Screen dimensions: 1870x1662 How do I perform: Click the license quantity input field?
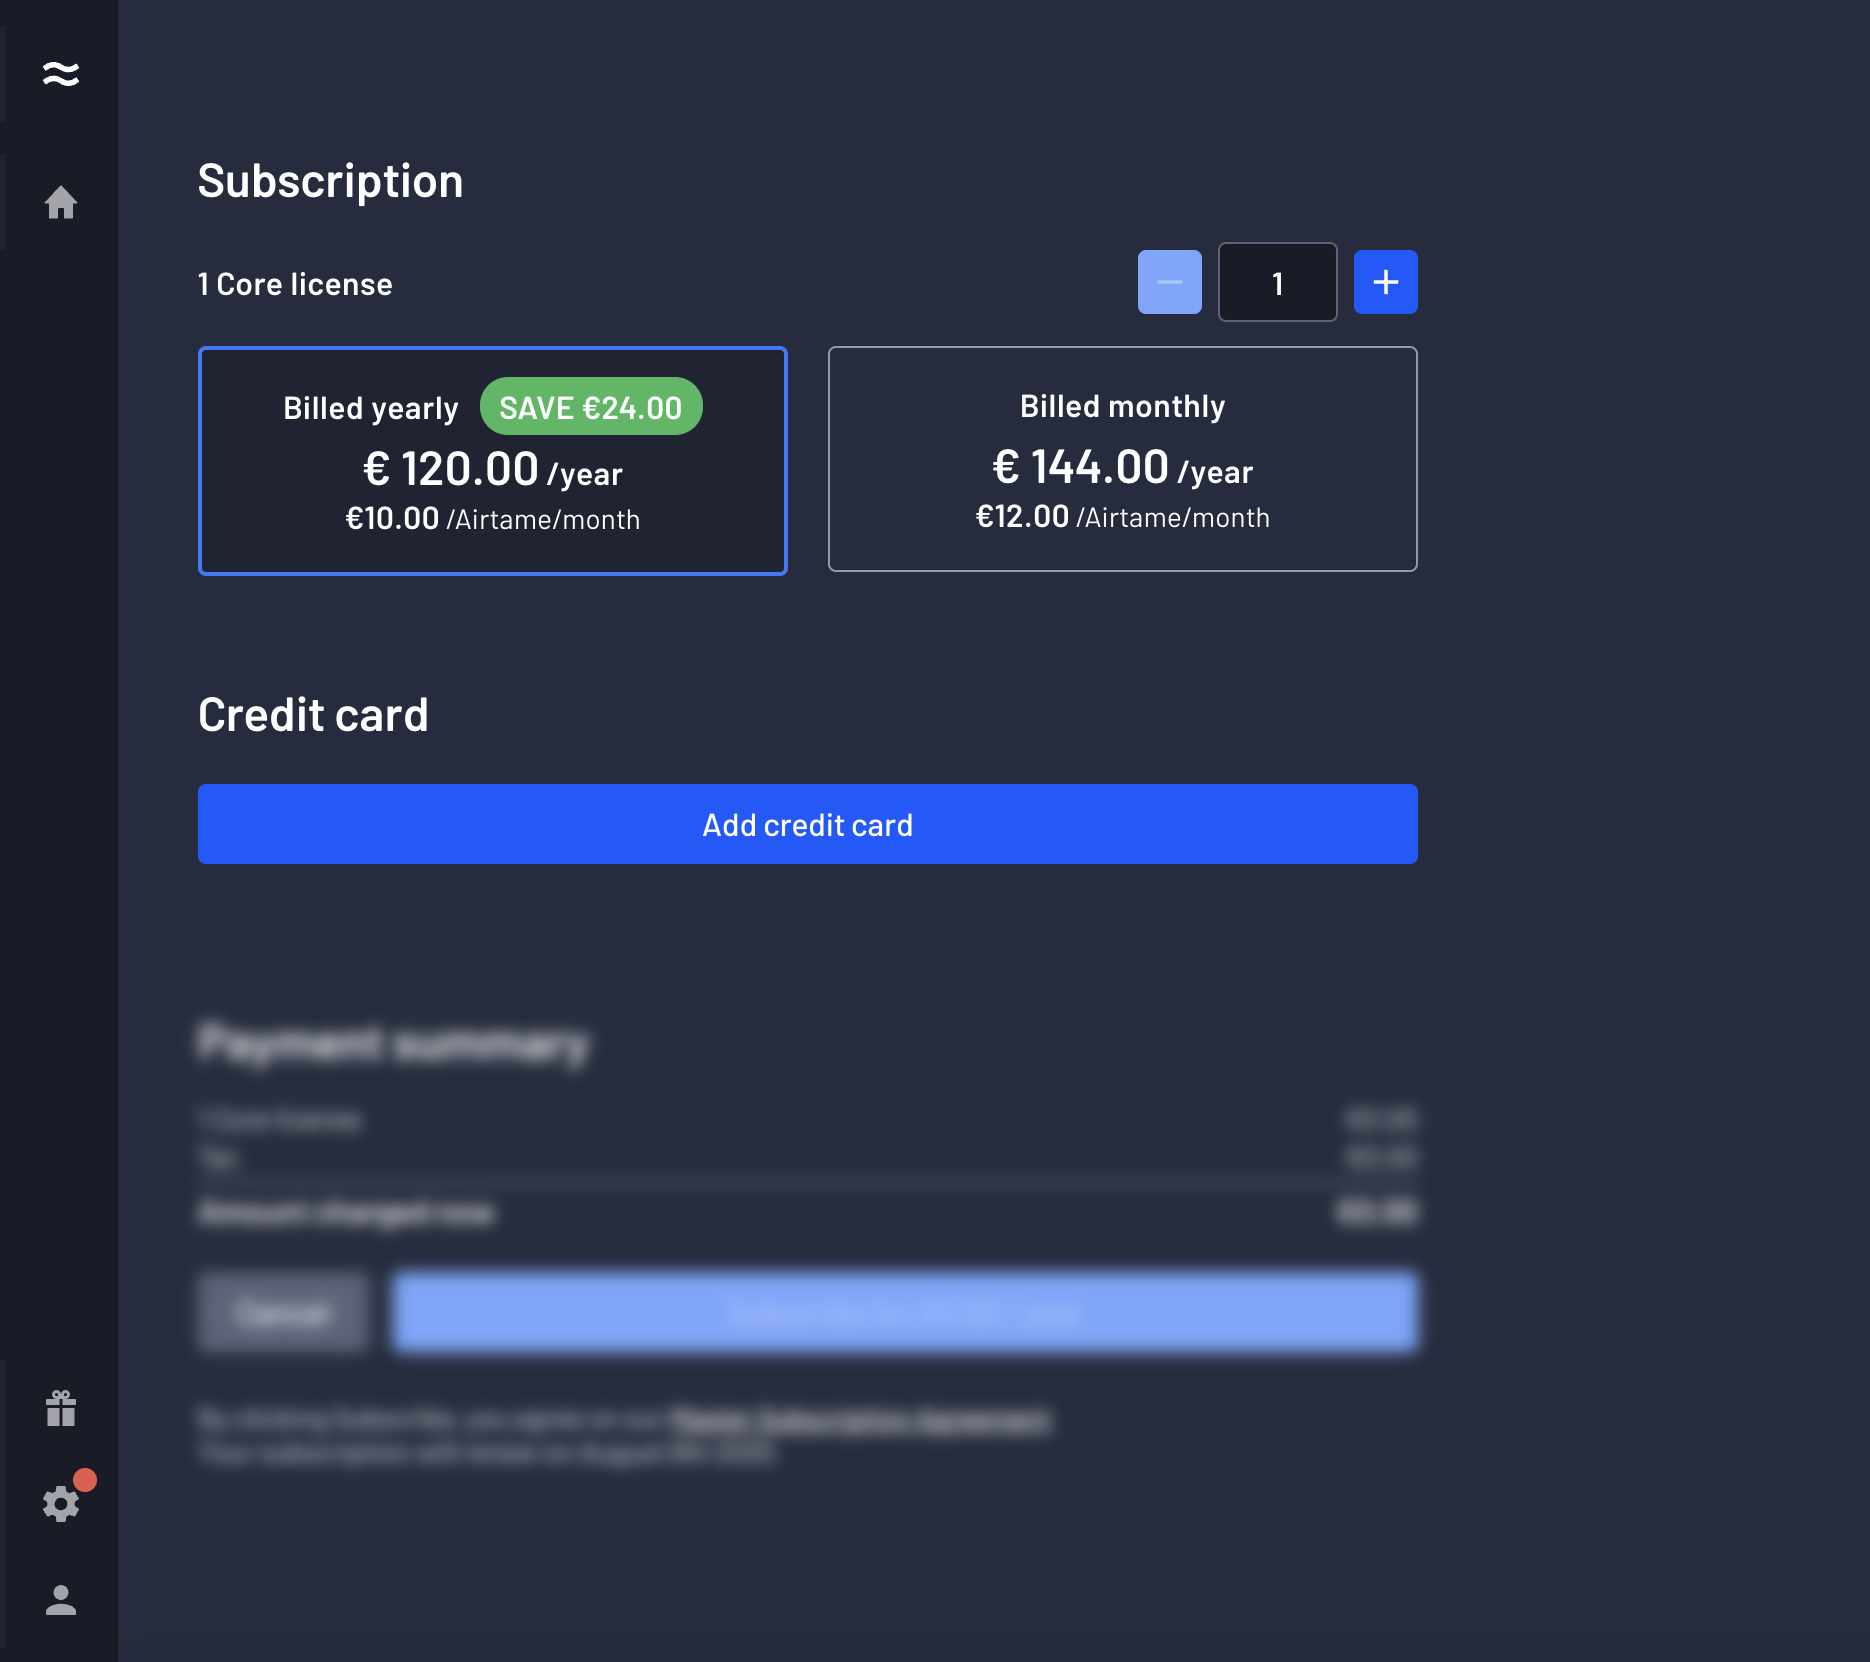click(x=1277, y=283)
